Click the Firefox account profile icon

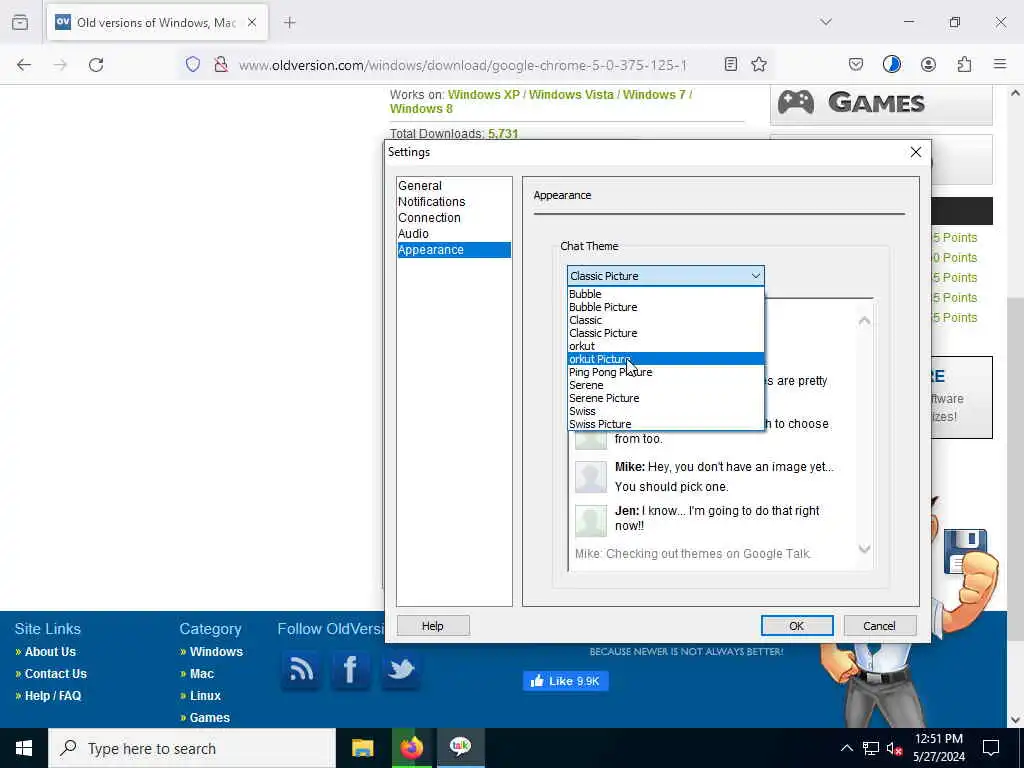tap(928, 64)
